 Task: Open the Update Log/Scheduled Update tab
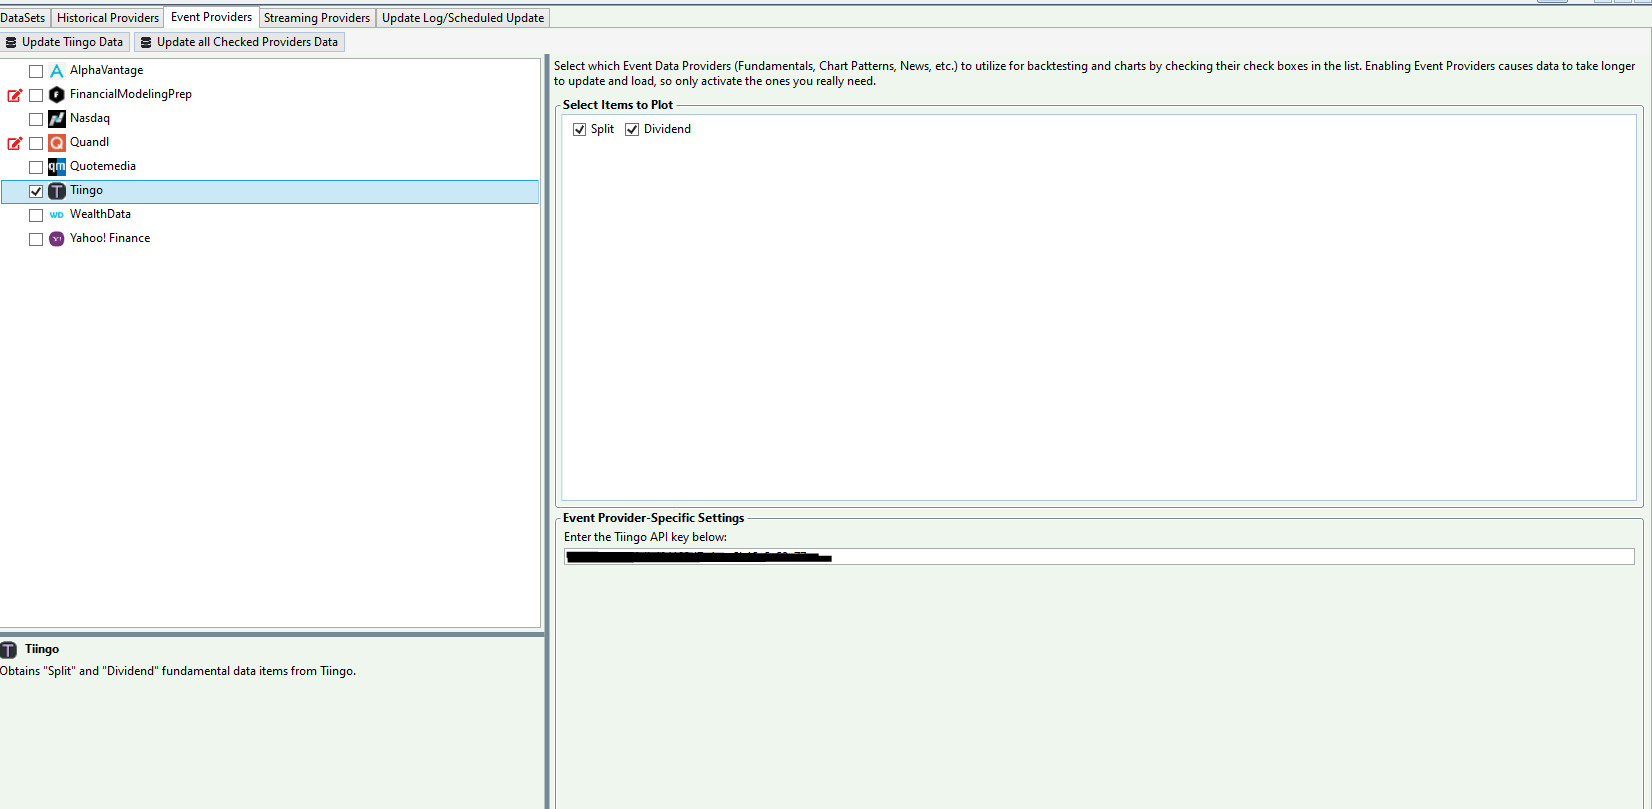click(x=463, y=18)
